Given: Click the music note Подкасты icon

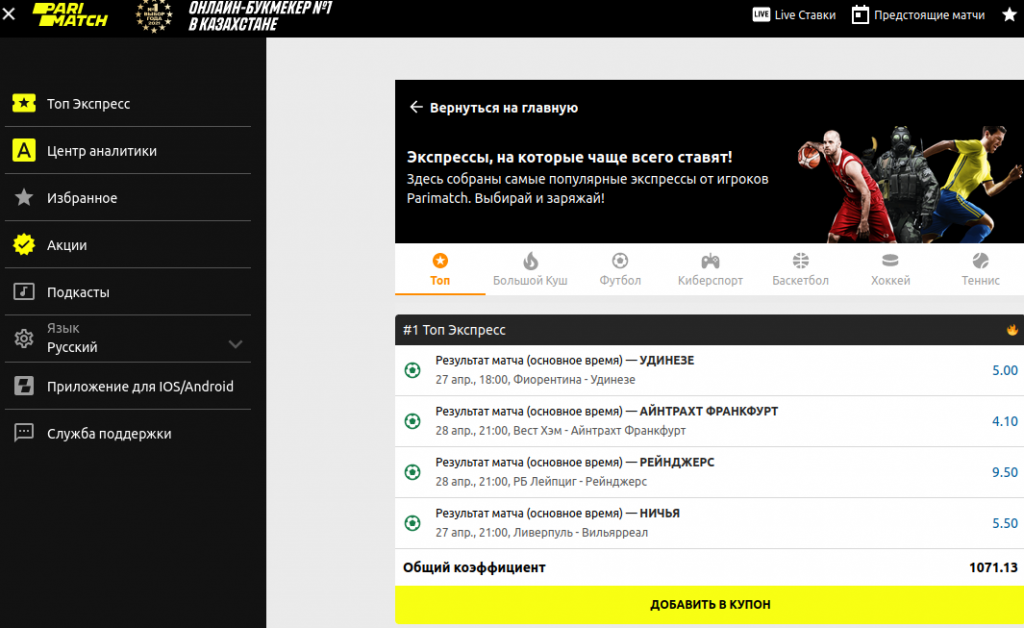Looking at the screenshot, I should tap(24, 292).
